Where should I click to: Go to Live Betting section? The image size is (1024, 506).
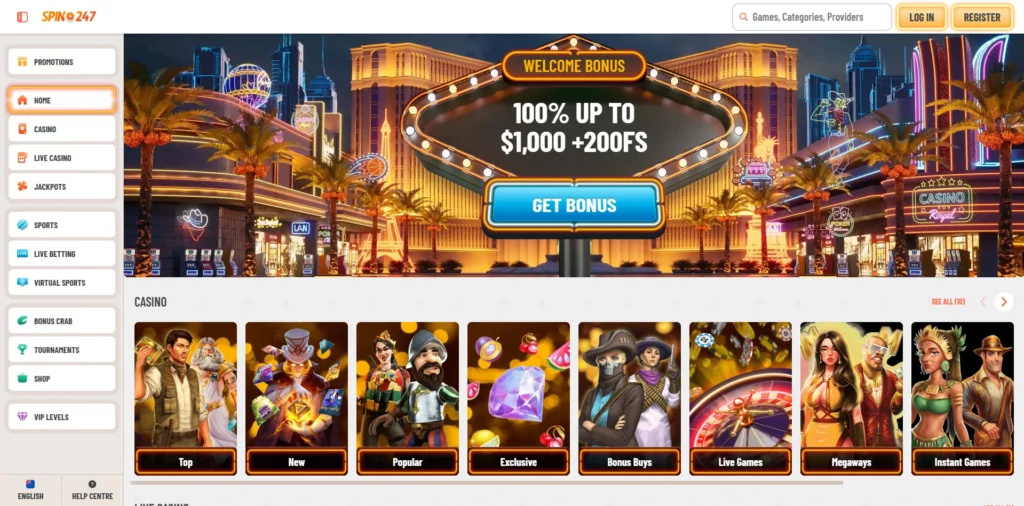62,254
